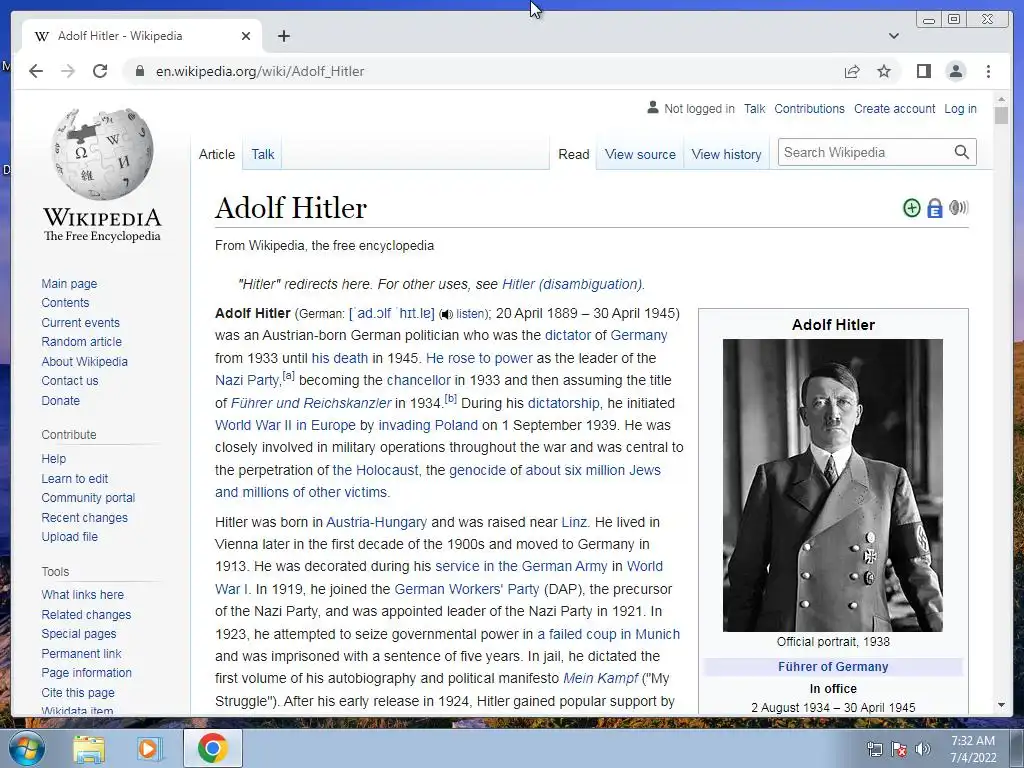Click the Action Center flag icon
The width and height of the screenshot is (1024, 768).
point(899,749)
